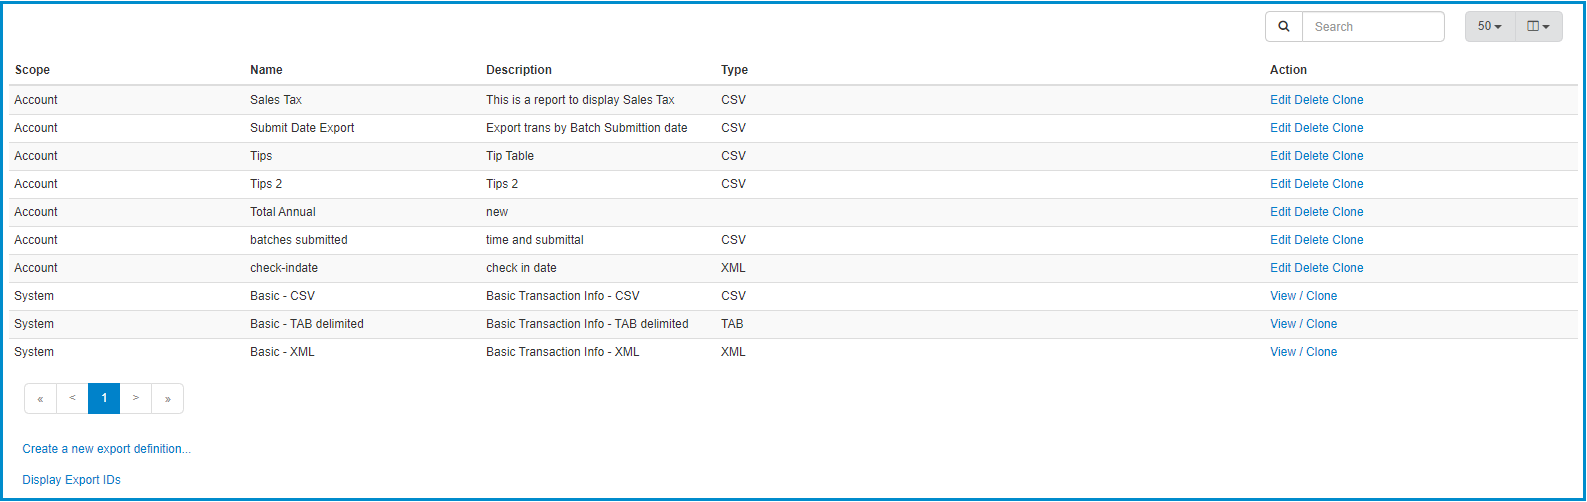Open the columns visibility dropdown
This screenshot has height=502, width=1587.
pos(1539,27)
